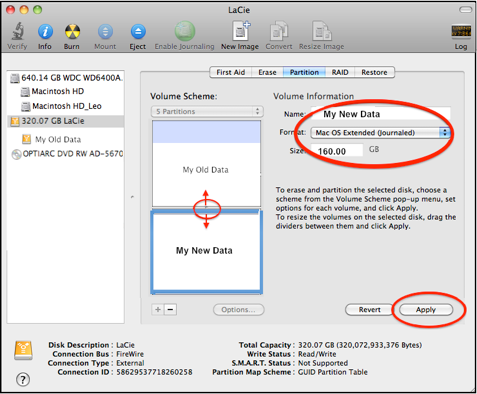Select the 320.07 GB LaCie disk
Screen dimensions: 477x394
[x=66, y=121]
